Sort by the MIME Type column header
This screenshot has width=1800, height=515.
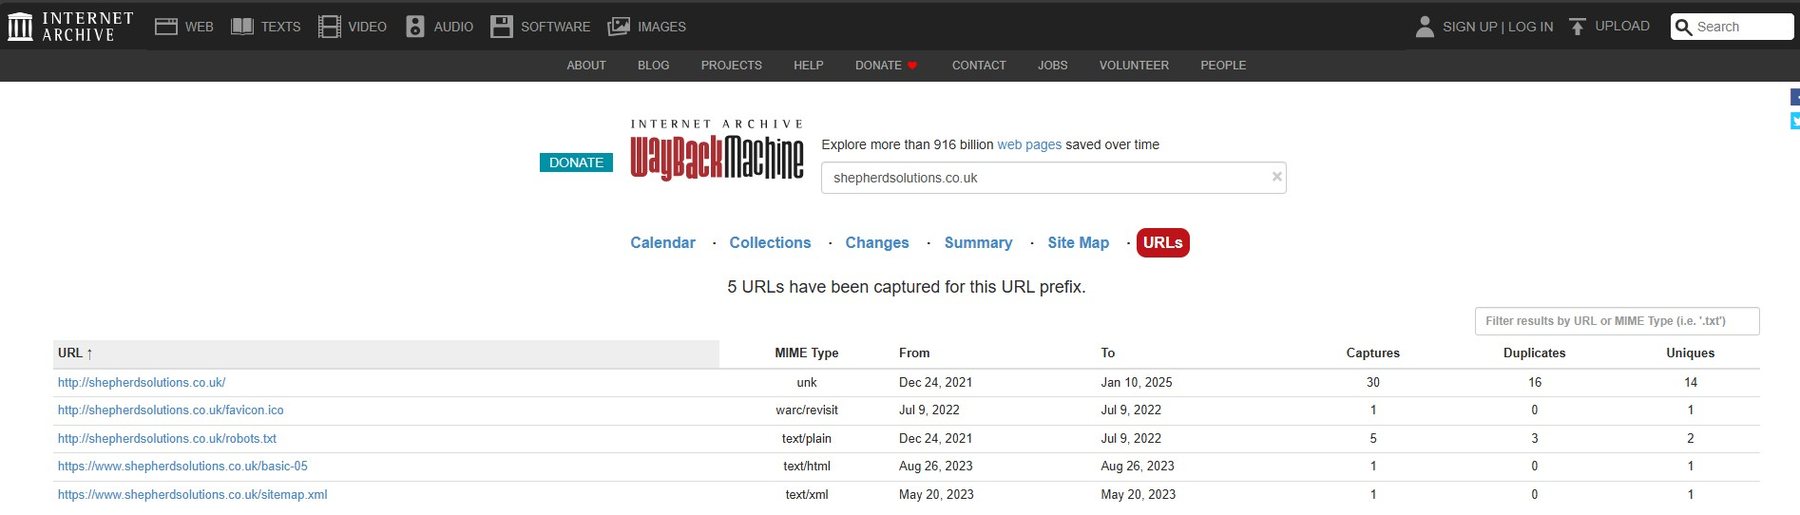coord(806,353)
